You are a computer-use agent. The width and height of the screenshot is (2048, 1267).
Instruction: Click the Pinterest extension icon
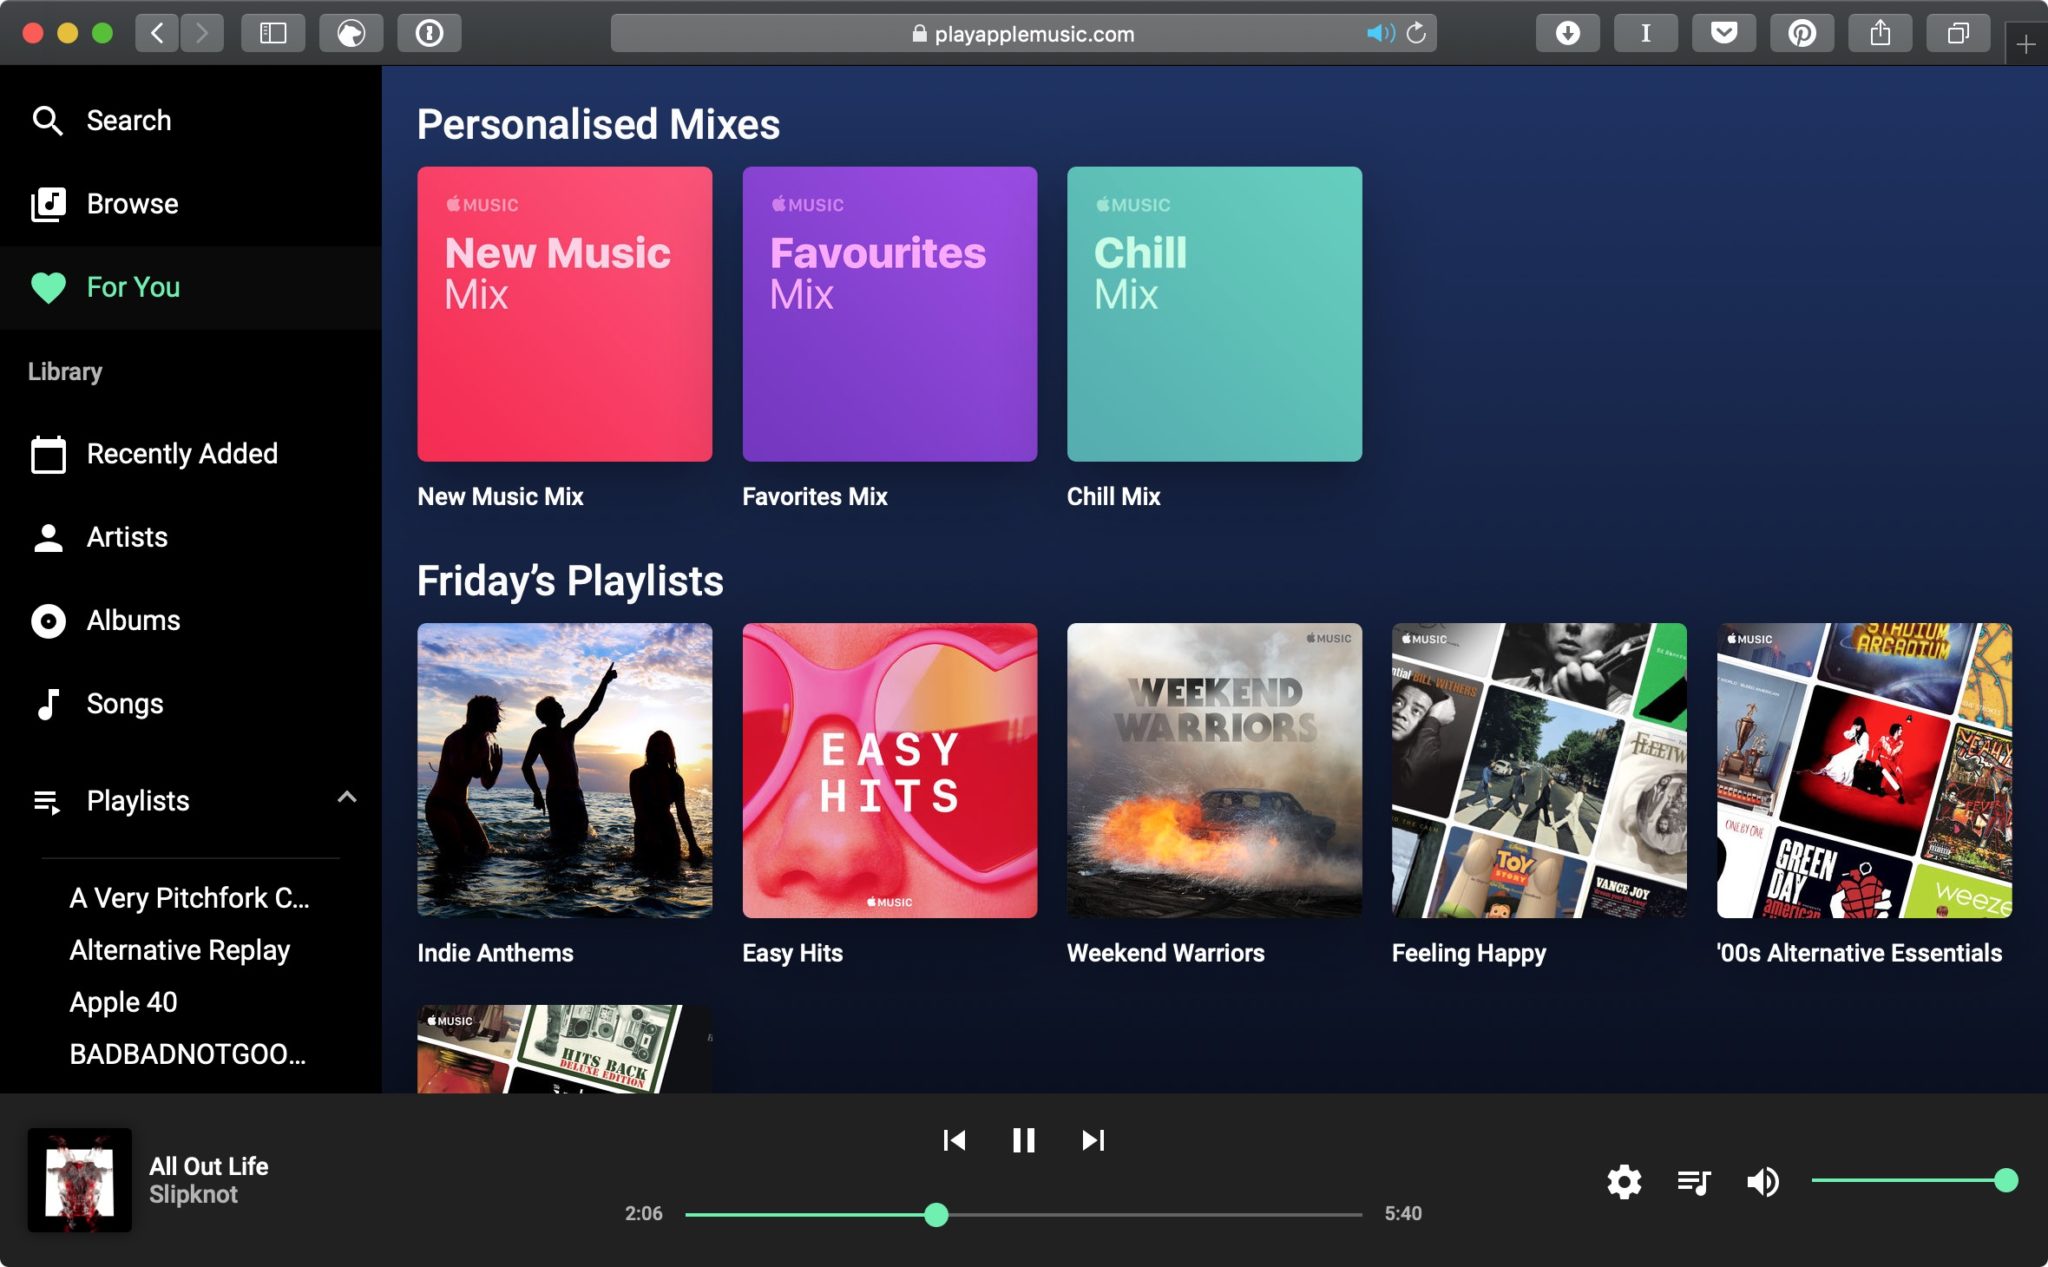point(1802,33)
